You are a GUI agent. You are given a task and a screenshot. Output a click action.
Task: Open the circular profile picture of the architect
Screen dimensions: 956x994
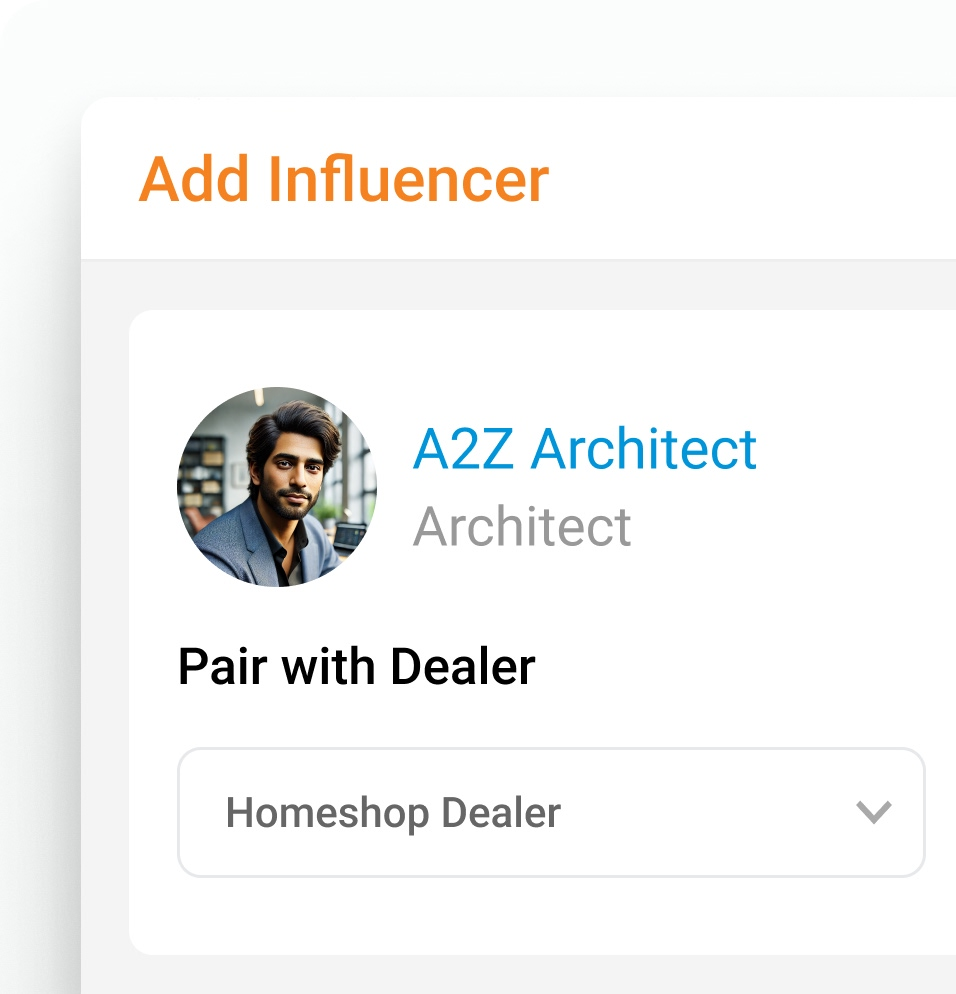pyautogui.click(x=277, y=487)
